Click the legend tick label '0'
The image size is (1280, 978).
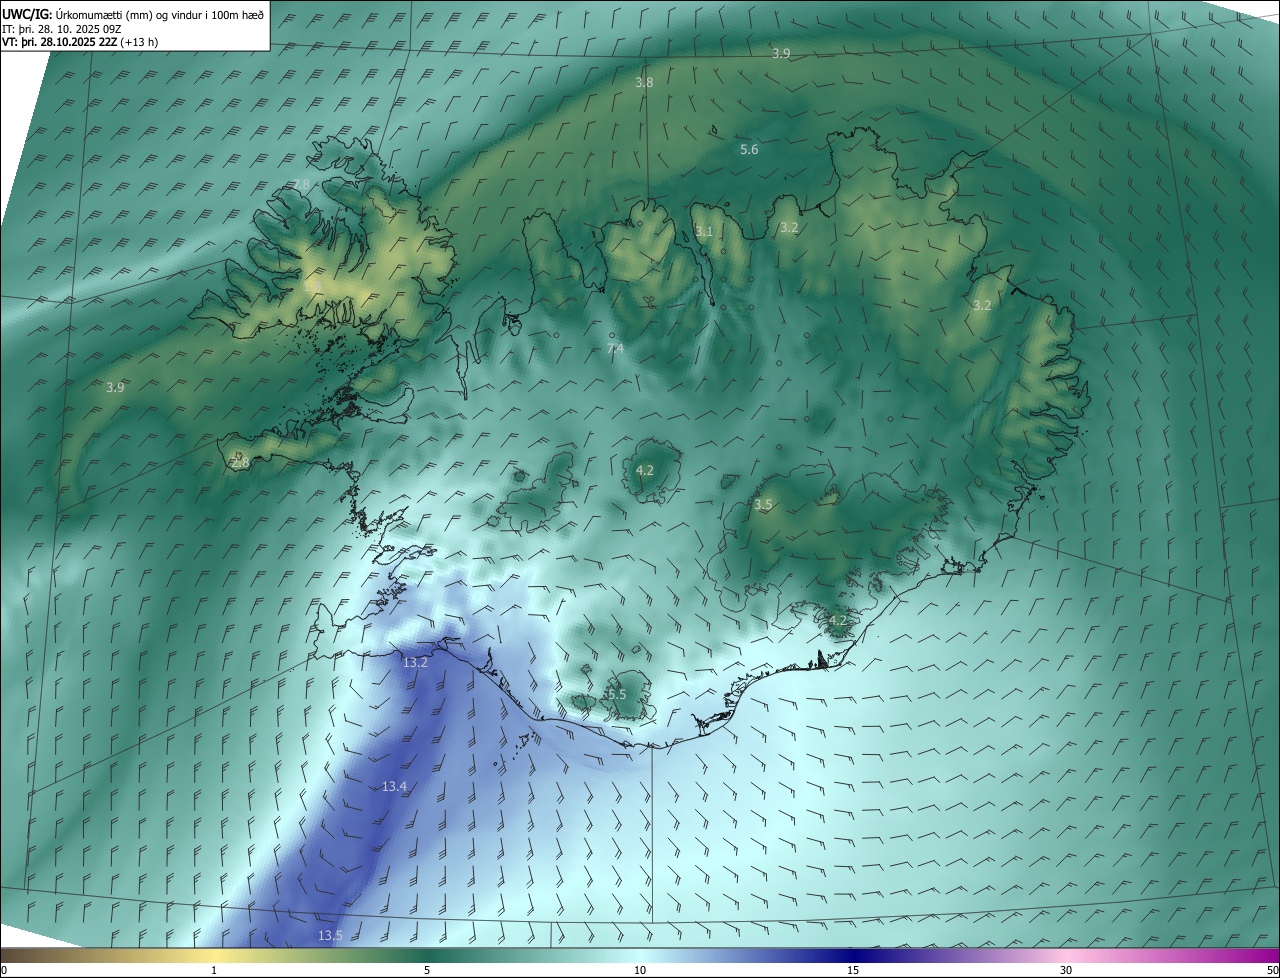(4, 971)
